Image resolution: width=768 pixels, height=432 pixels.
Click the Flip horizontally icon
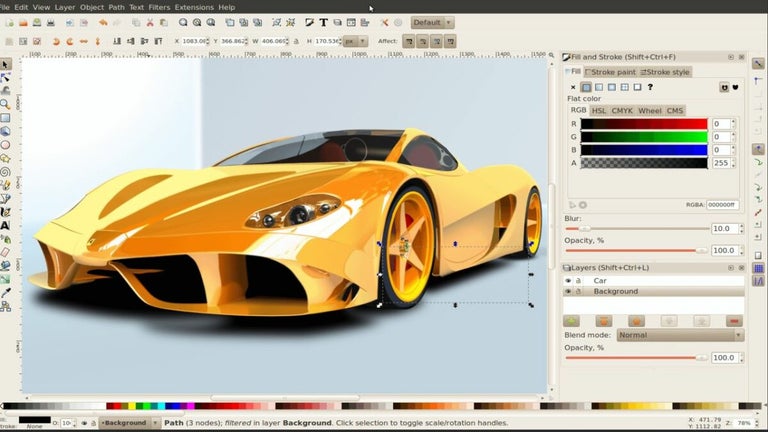click(x=84, y=42)
